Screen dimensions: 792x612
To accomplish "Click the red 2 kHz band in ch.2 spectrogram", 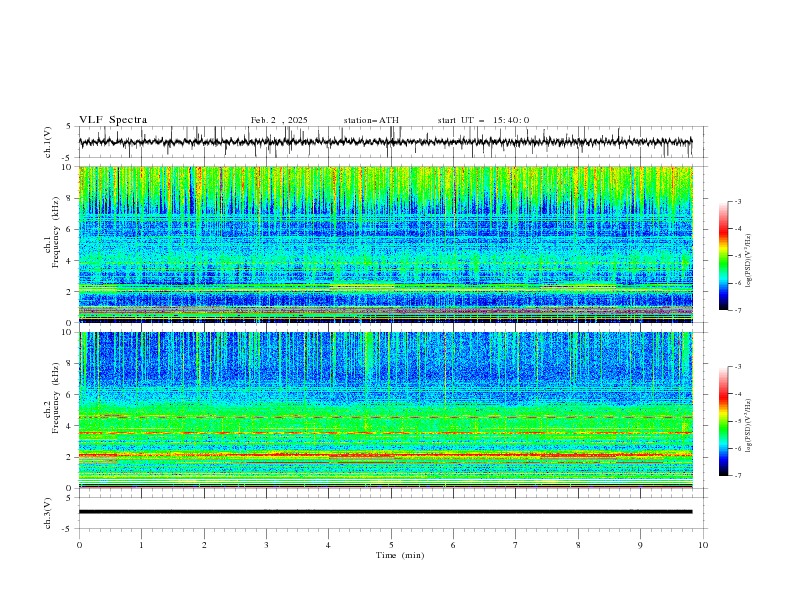I will (386, 455).
